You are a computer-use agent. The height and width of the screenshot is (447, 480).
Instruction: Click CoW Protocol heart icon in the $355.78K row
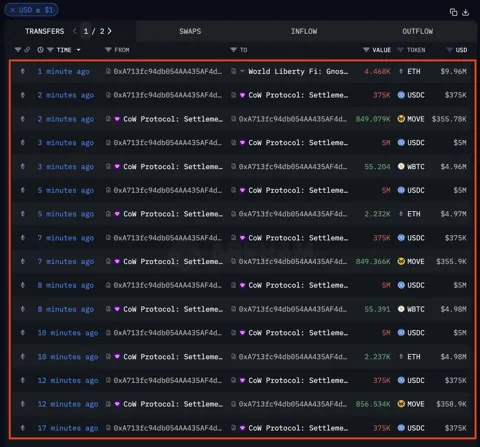[117, 119]
